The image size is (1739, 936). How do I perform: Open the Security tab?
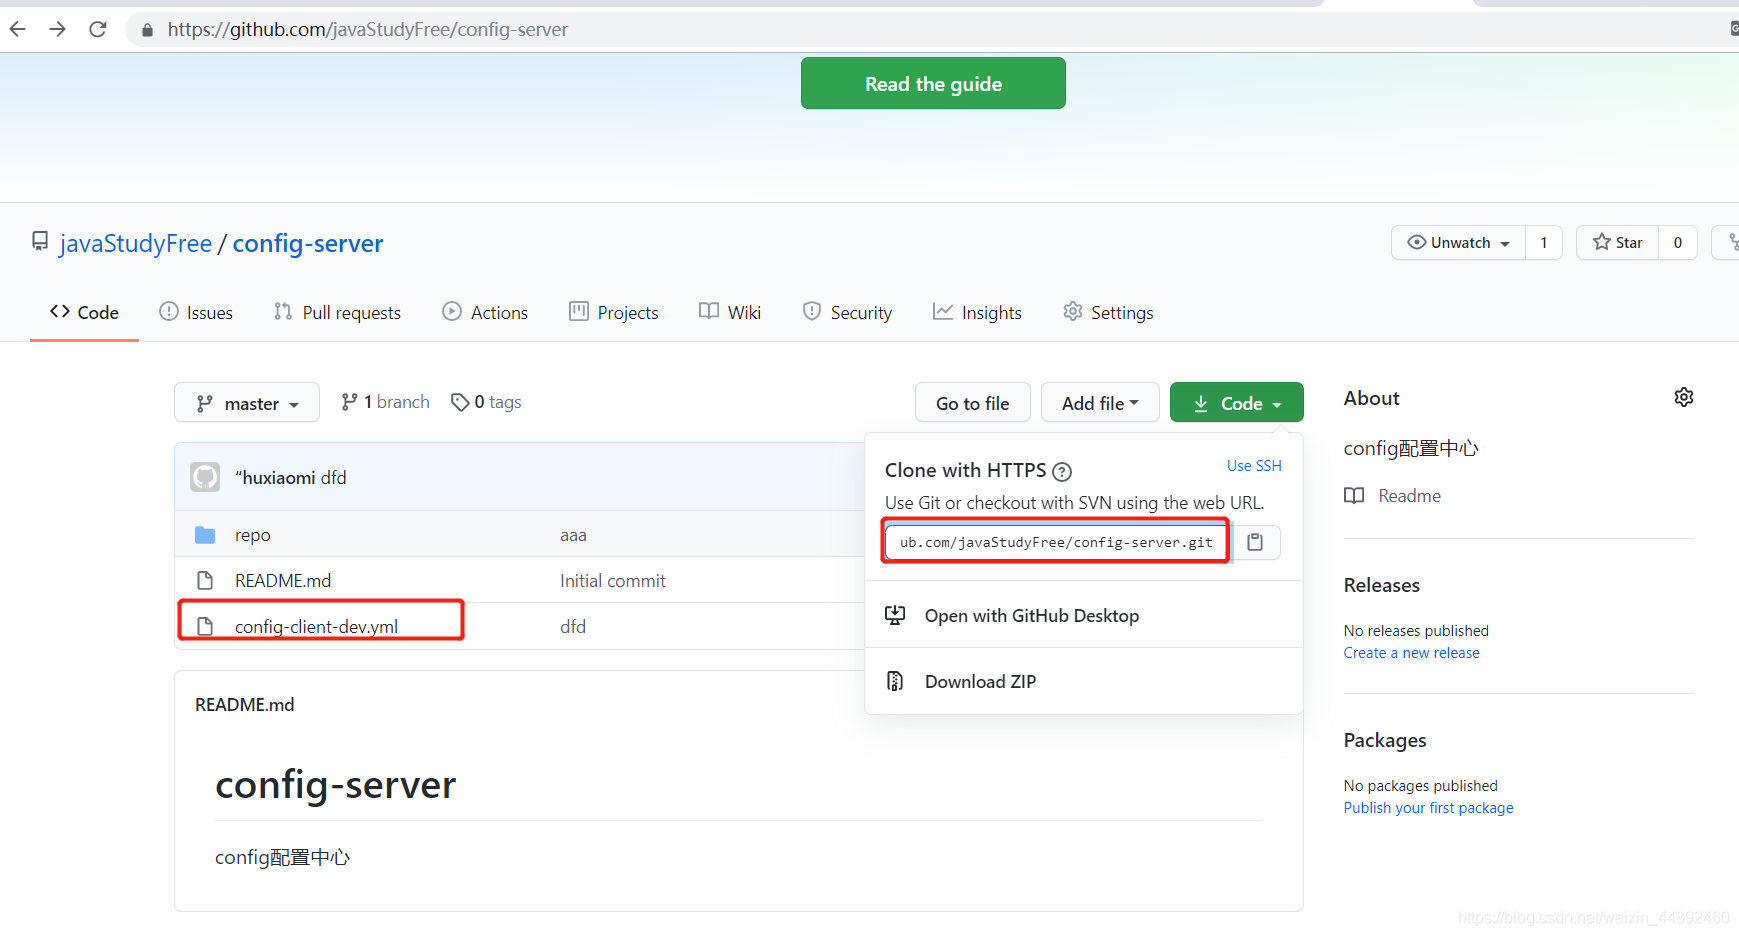[847, 312]
